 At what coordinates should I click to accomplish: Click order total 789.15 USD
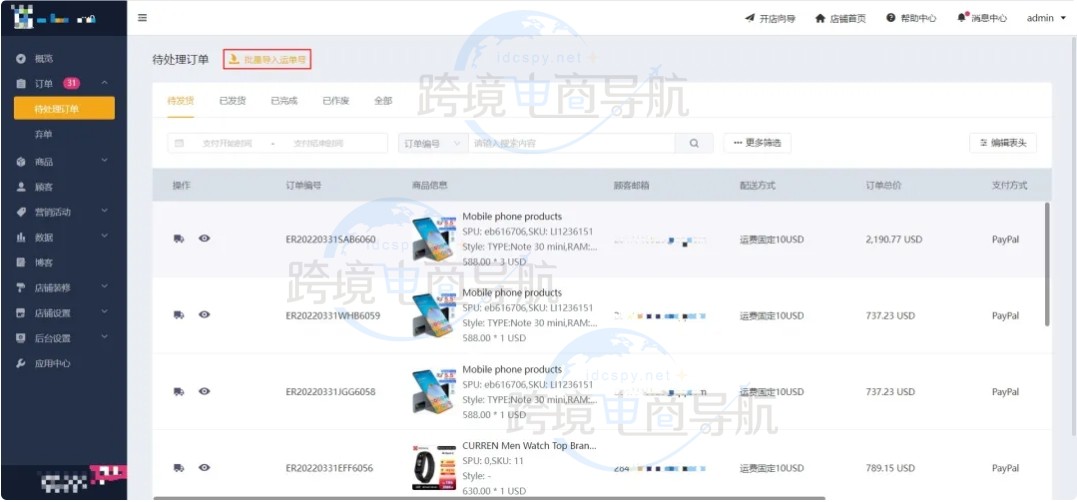click(890, 468)
